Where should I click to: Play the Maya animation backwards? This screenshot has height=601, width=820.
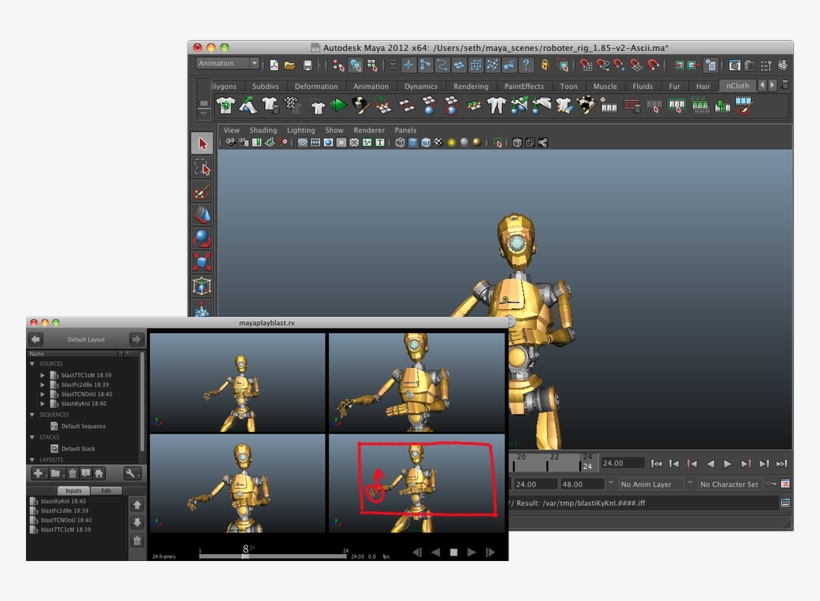(x=710, y=464)
